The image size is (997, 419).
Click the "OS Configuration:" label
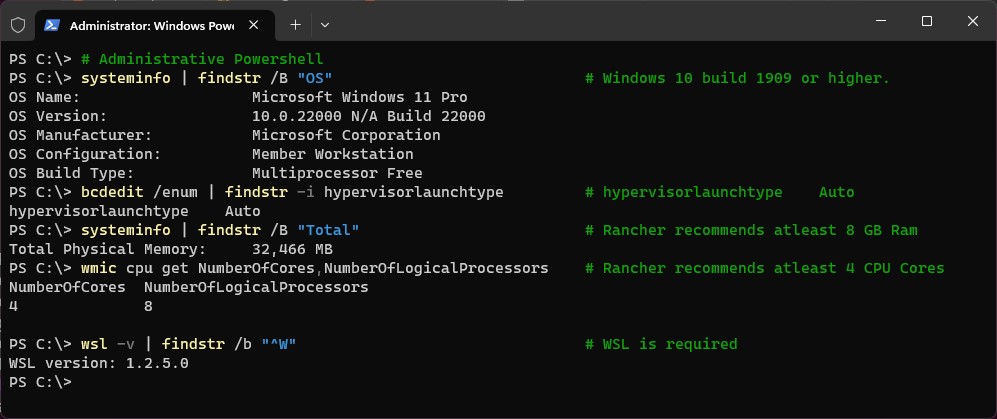tap(85, 155)
